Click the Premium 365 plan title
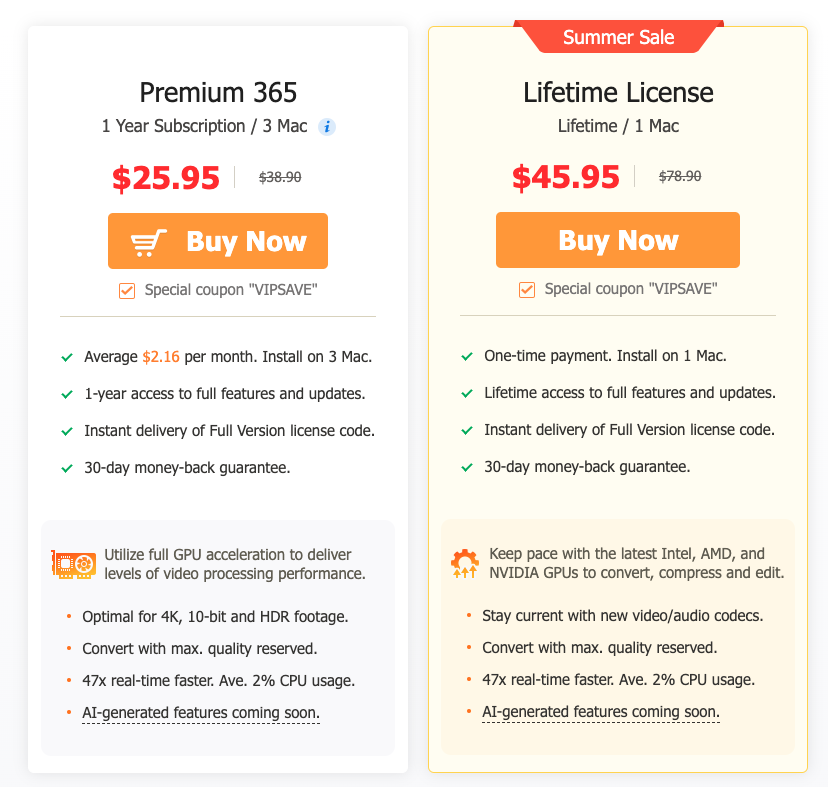828x787 pixels. [218, 93]
